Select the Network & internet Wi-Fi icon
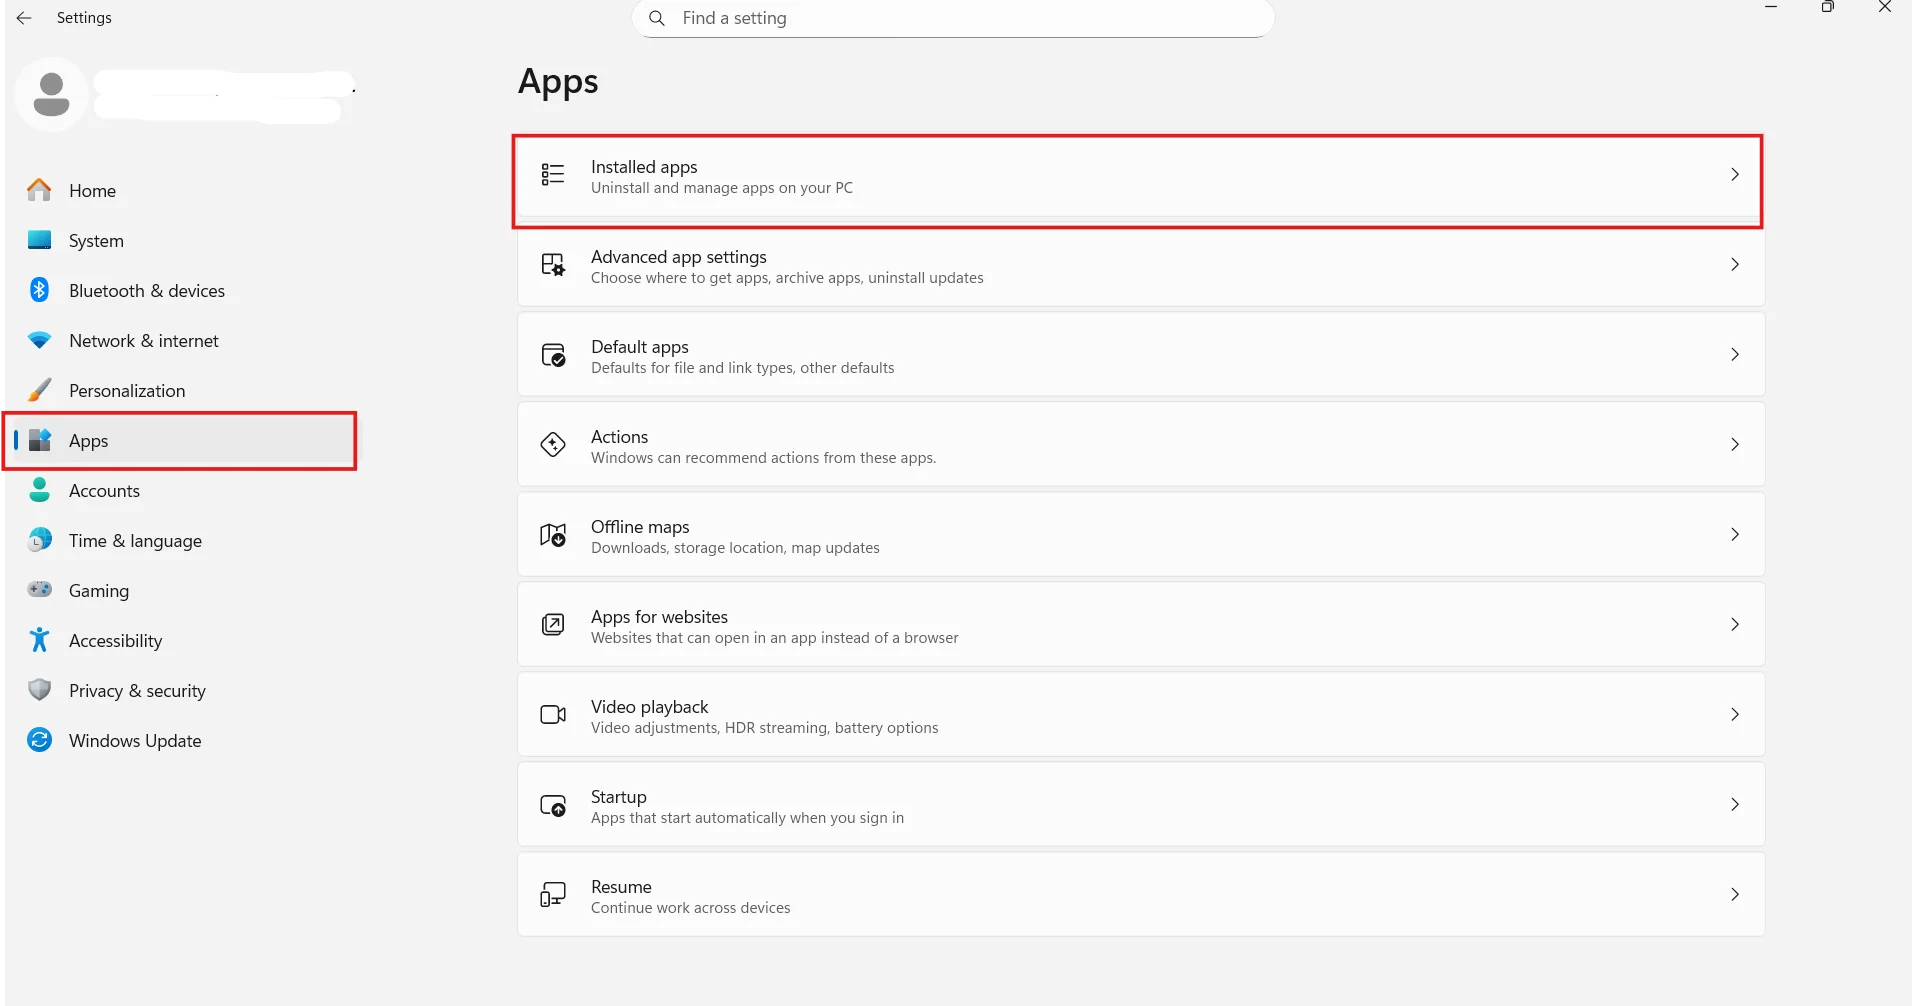Viewport: 1912px width, 1006px height. click(x=38, y=340)
